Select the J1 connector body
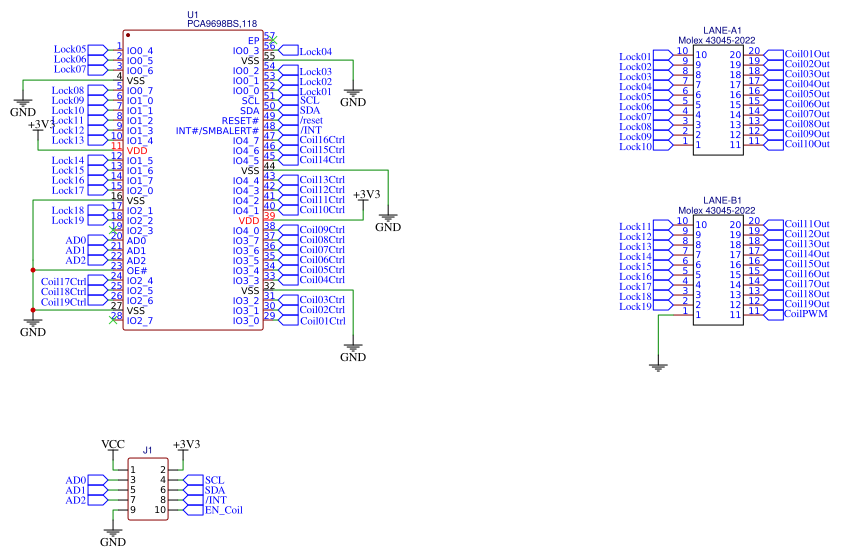Viewport: 841px width, 559px height. [x=148, y=489]
